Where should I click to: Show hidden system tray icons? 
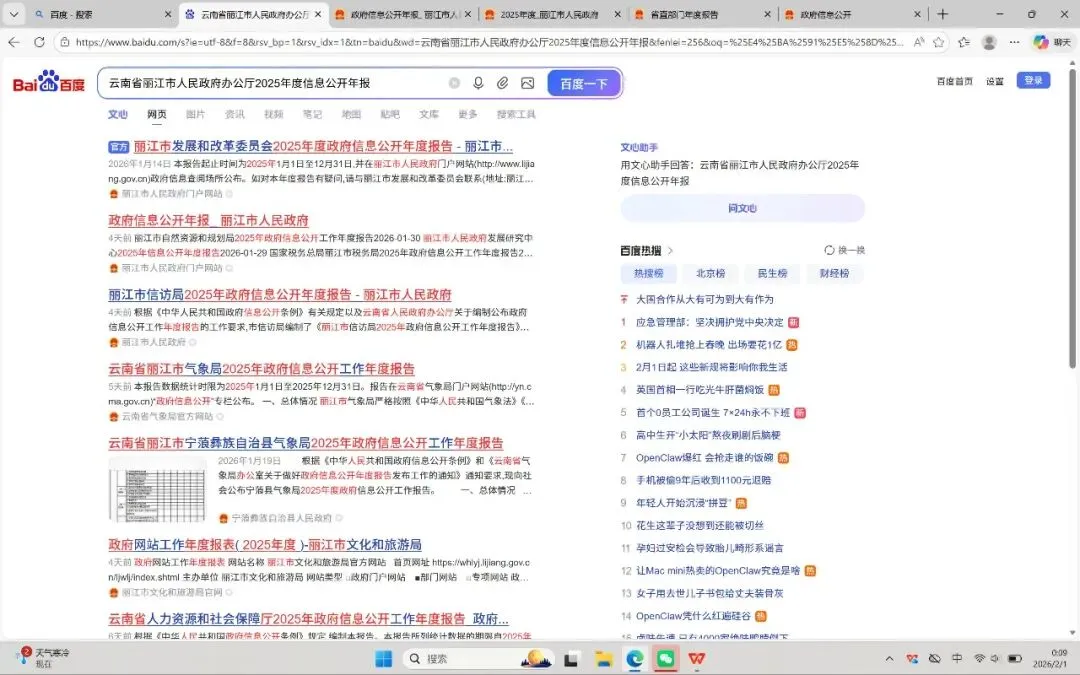[889, 658]
